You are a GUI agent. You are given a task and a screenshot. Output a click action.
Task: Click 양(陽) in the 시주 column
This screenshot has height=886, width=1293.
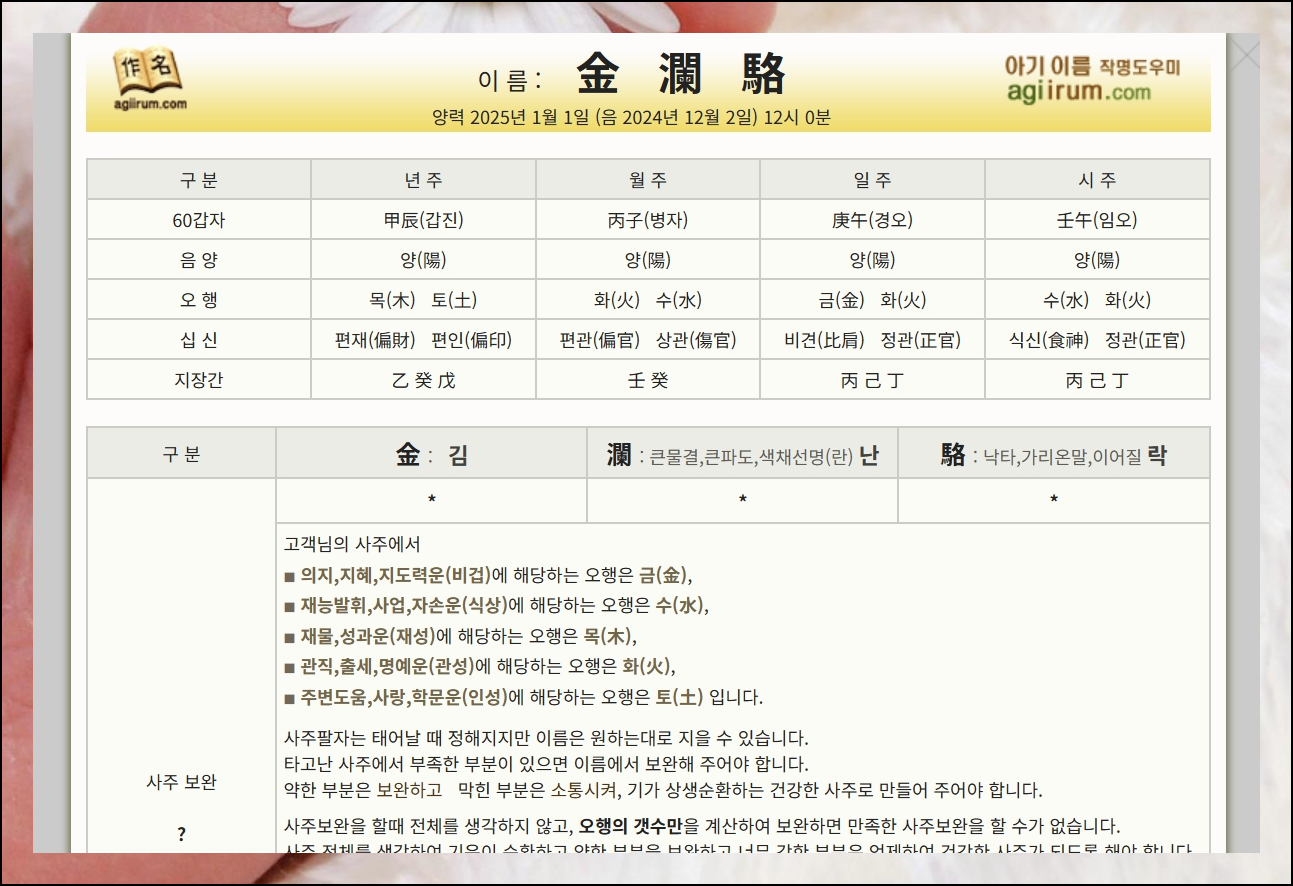click(1097, 260)
